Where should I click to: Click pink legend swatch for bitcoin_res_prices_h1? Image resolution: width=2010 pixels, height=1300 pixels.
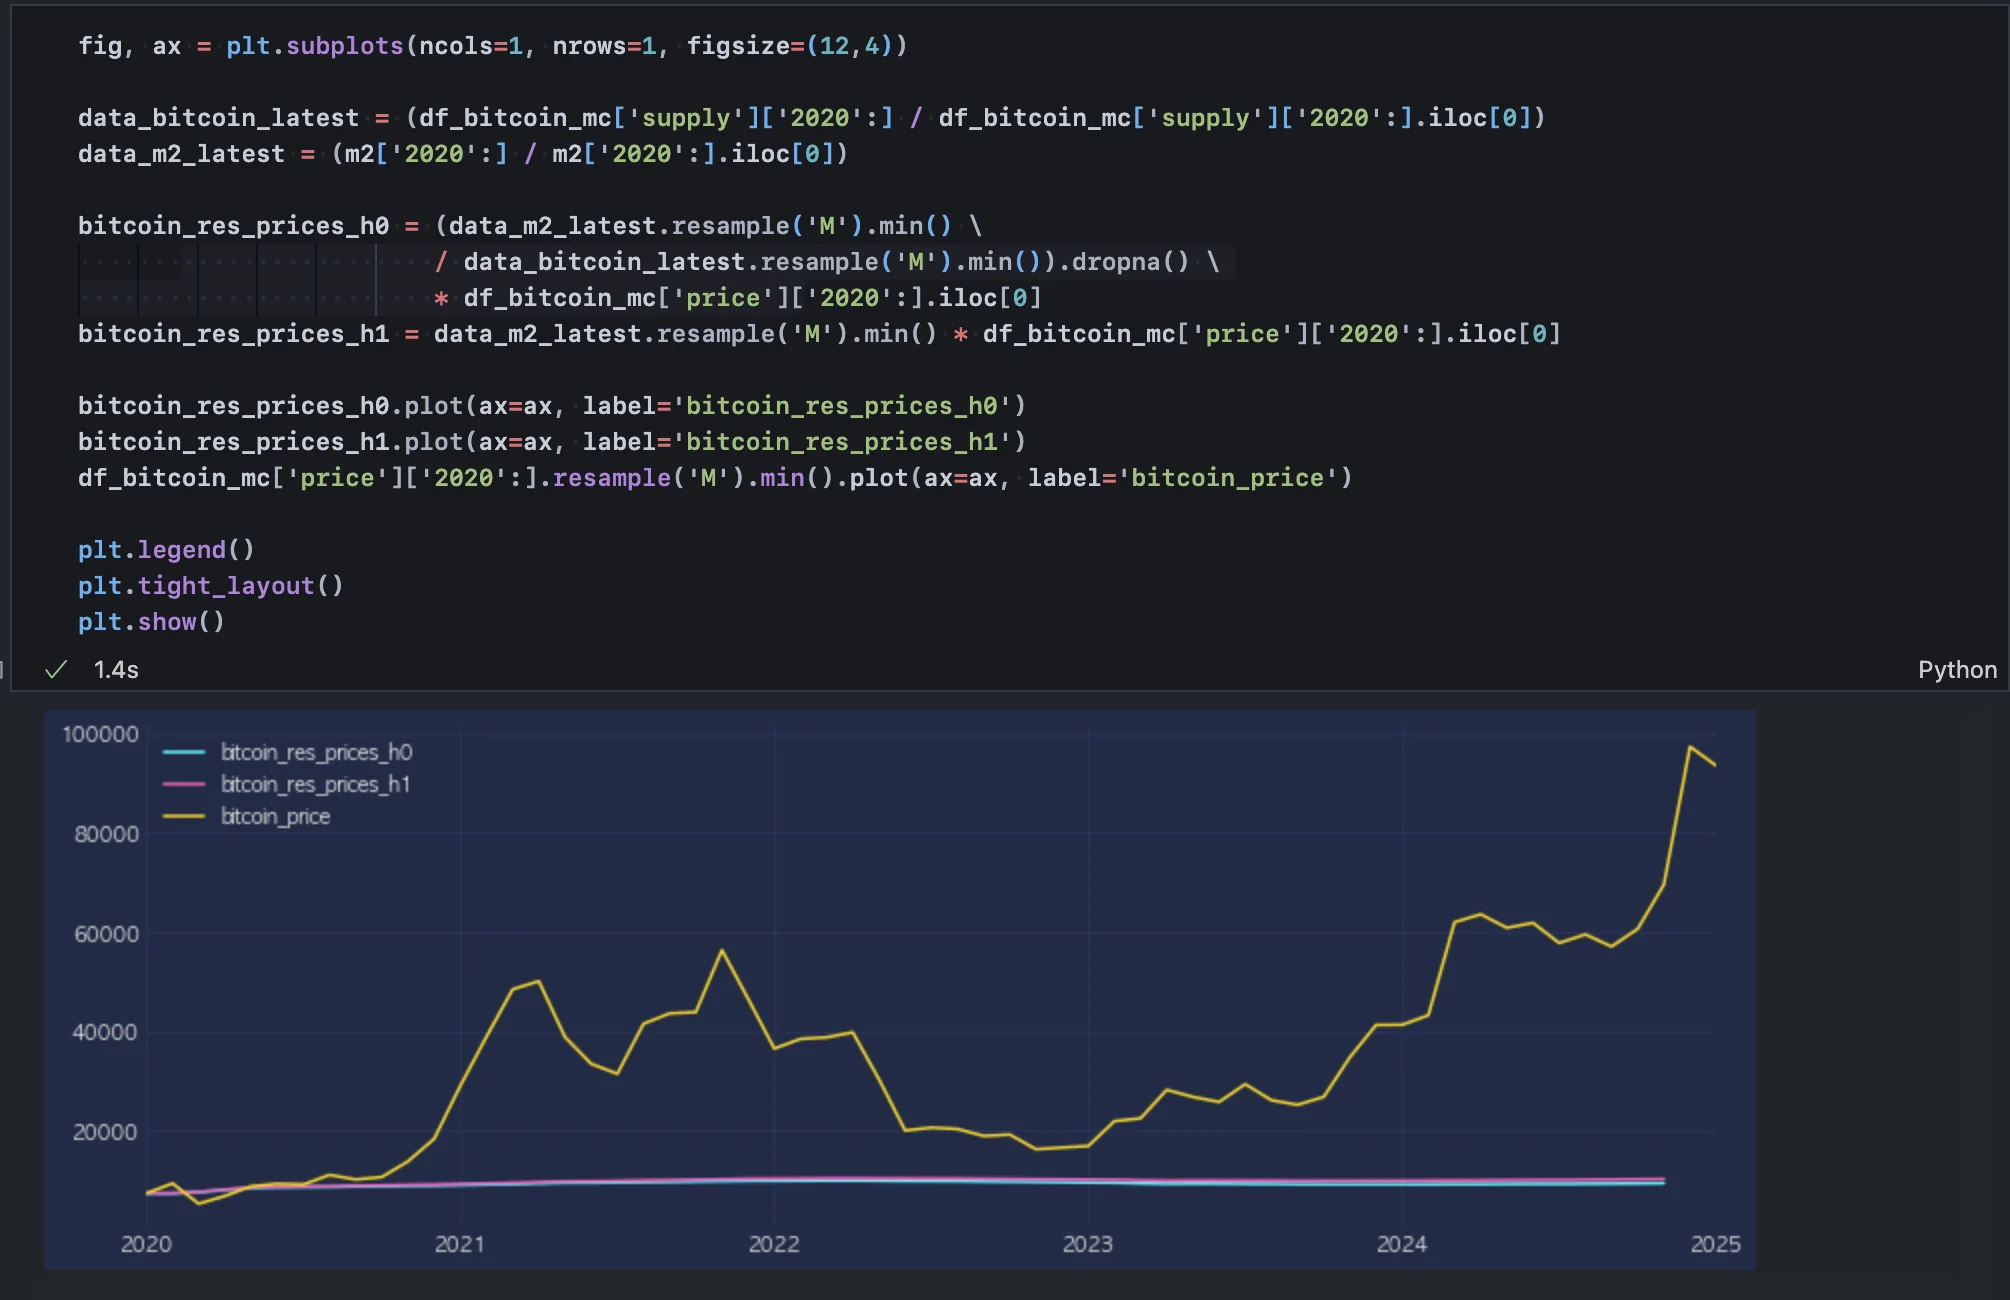(184, 784)
